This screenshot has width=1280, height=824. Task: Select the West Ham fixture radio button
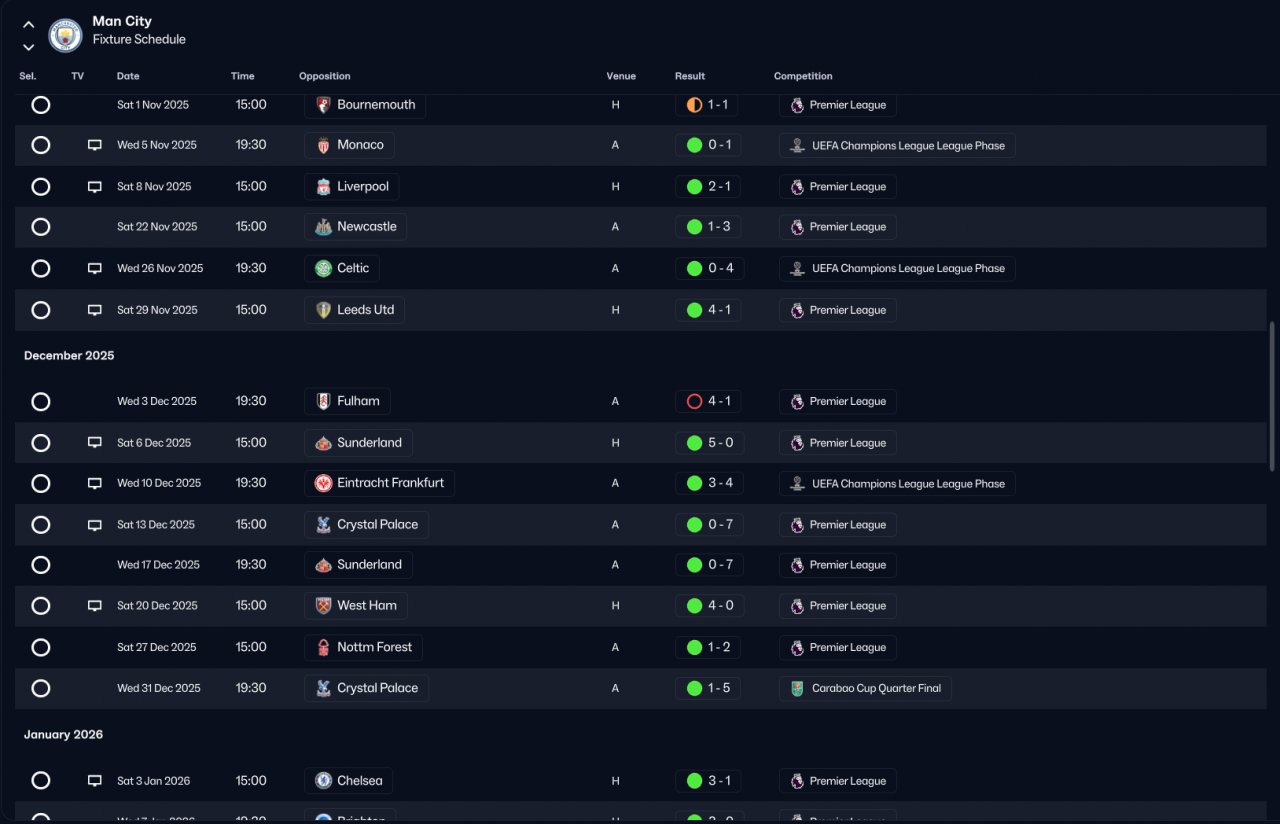[41, 606]
